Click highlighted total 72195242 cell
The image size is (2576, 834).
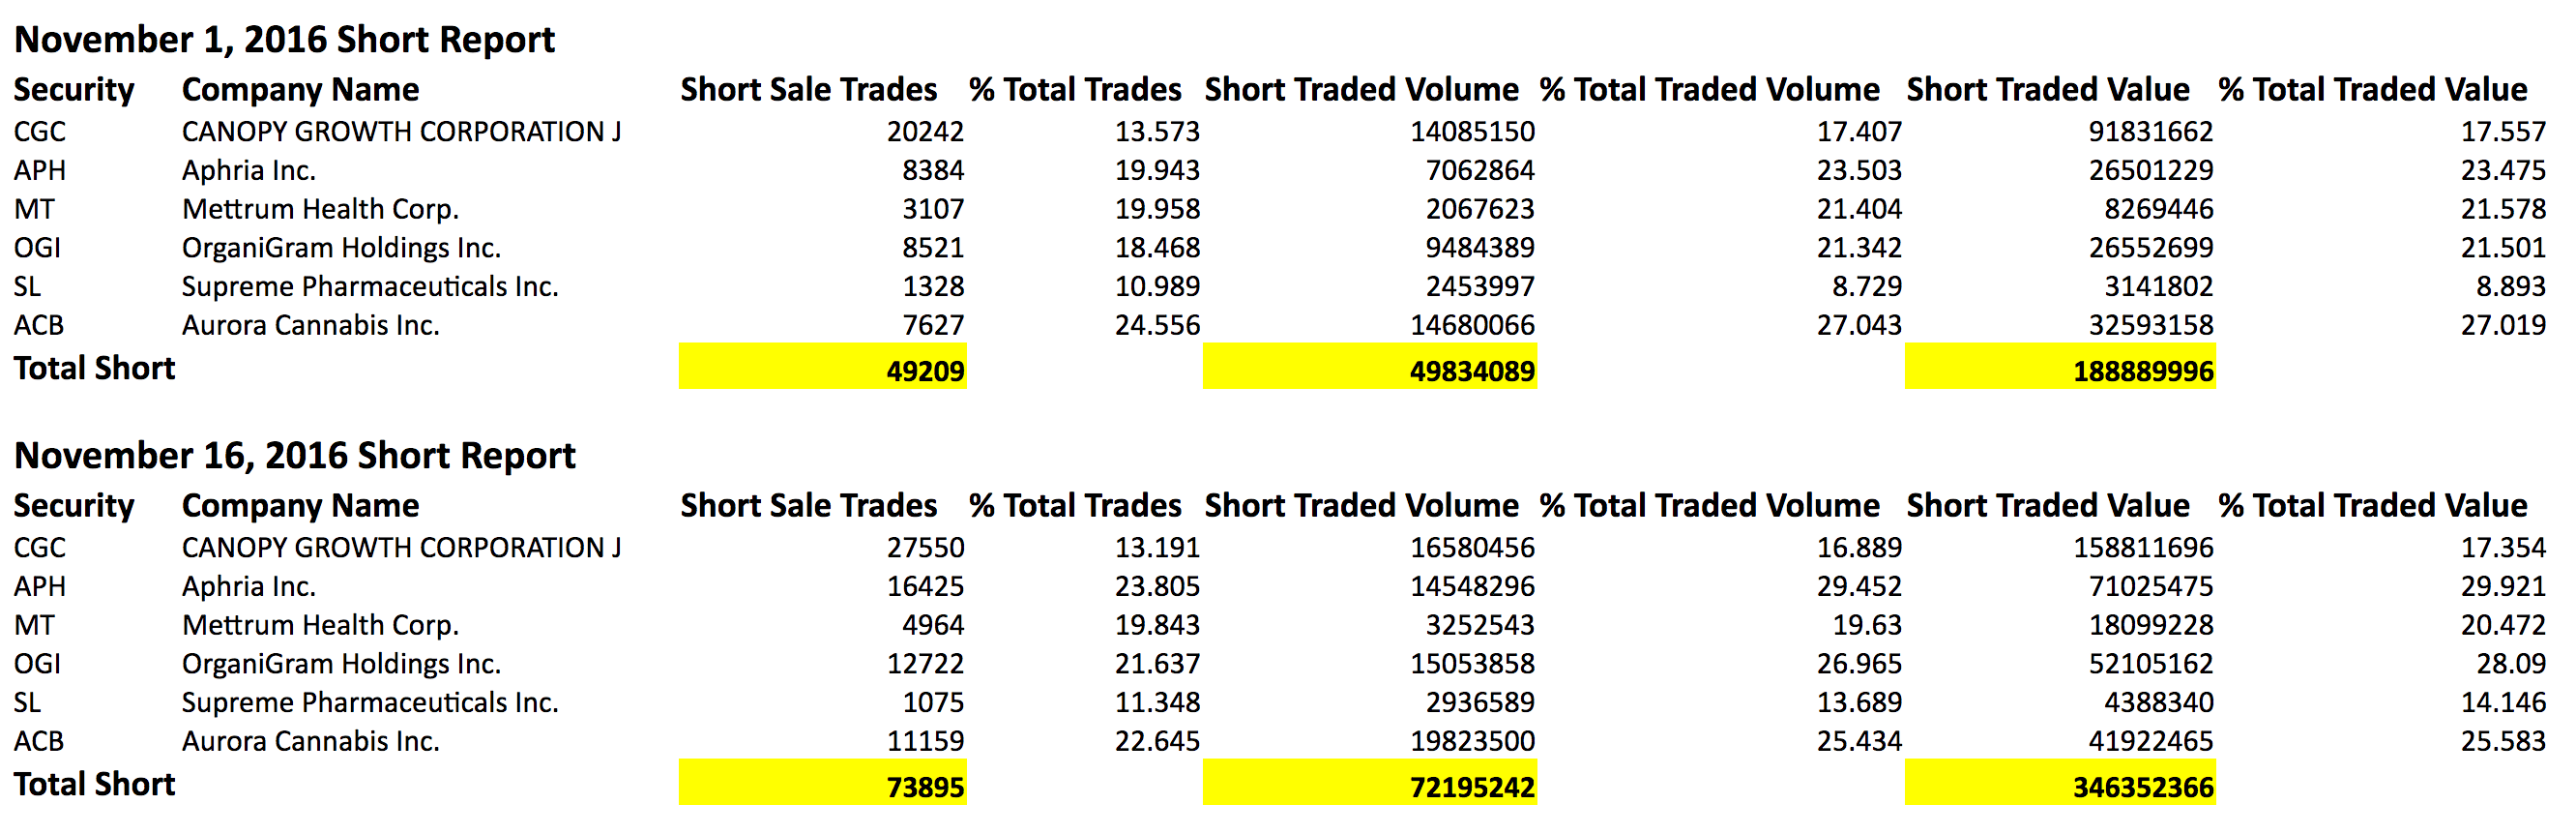(x=1370, y=783)
